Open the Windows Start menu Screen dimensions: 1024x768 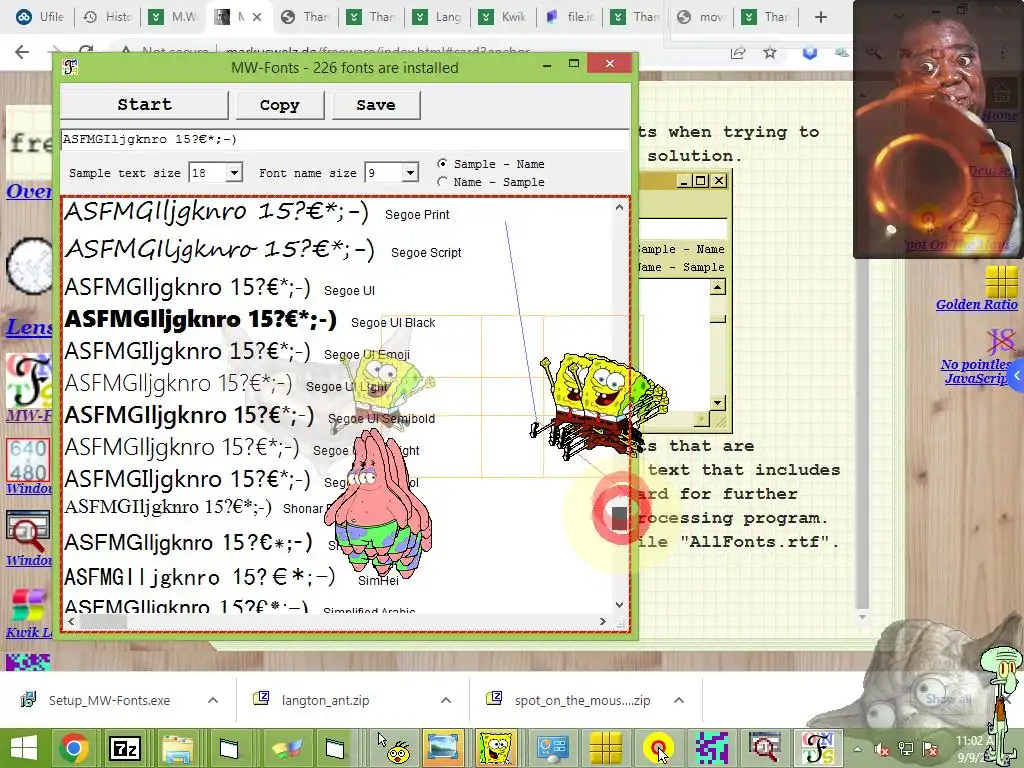24,748
